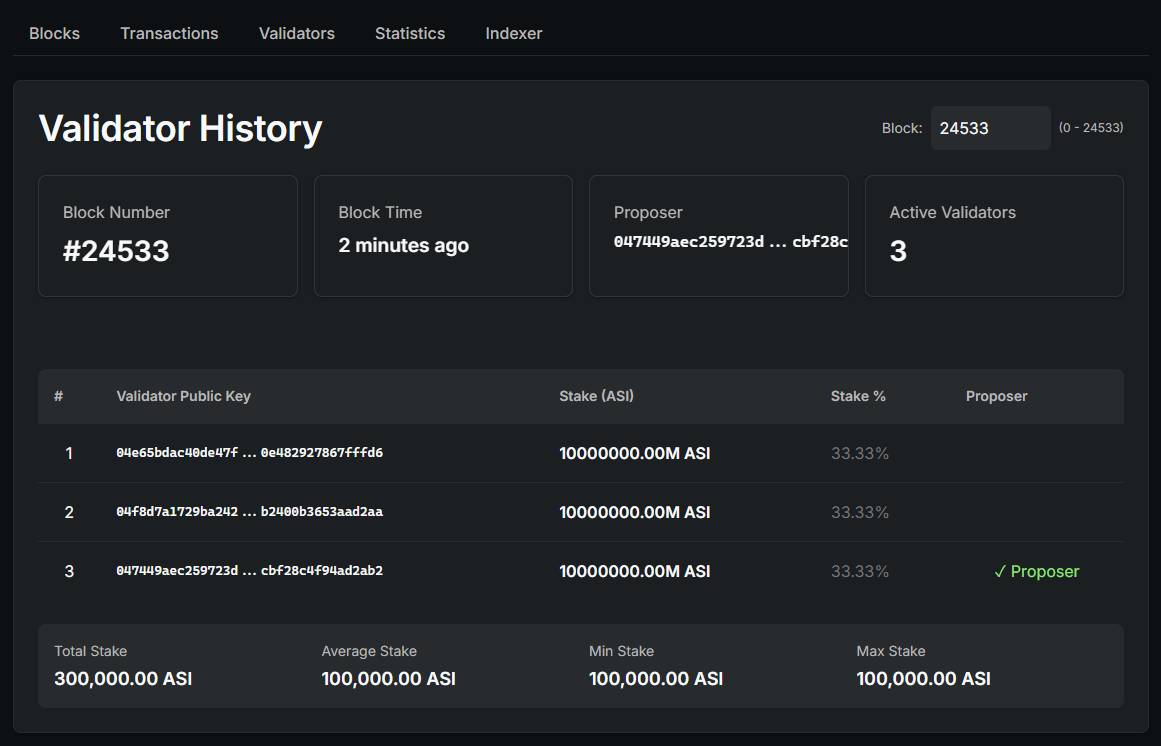The width and height of the screenshot is (1161, 746).
Task: Open the Transactions tab
Action: pos(168,33)
